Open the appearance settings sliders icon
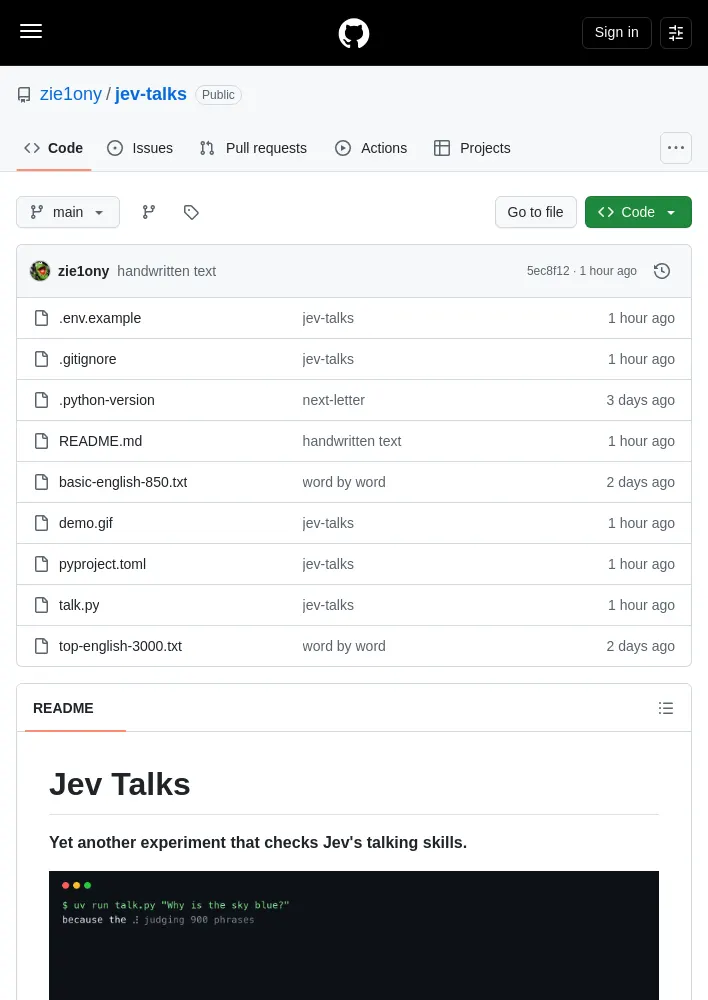This screenshot has width=708, height=1000. [x=675, y=33]
